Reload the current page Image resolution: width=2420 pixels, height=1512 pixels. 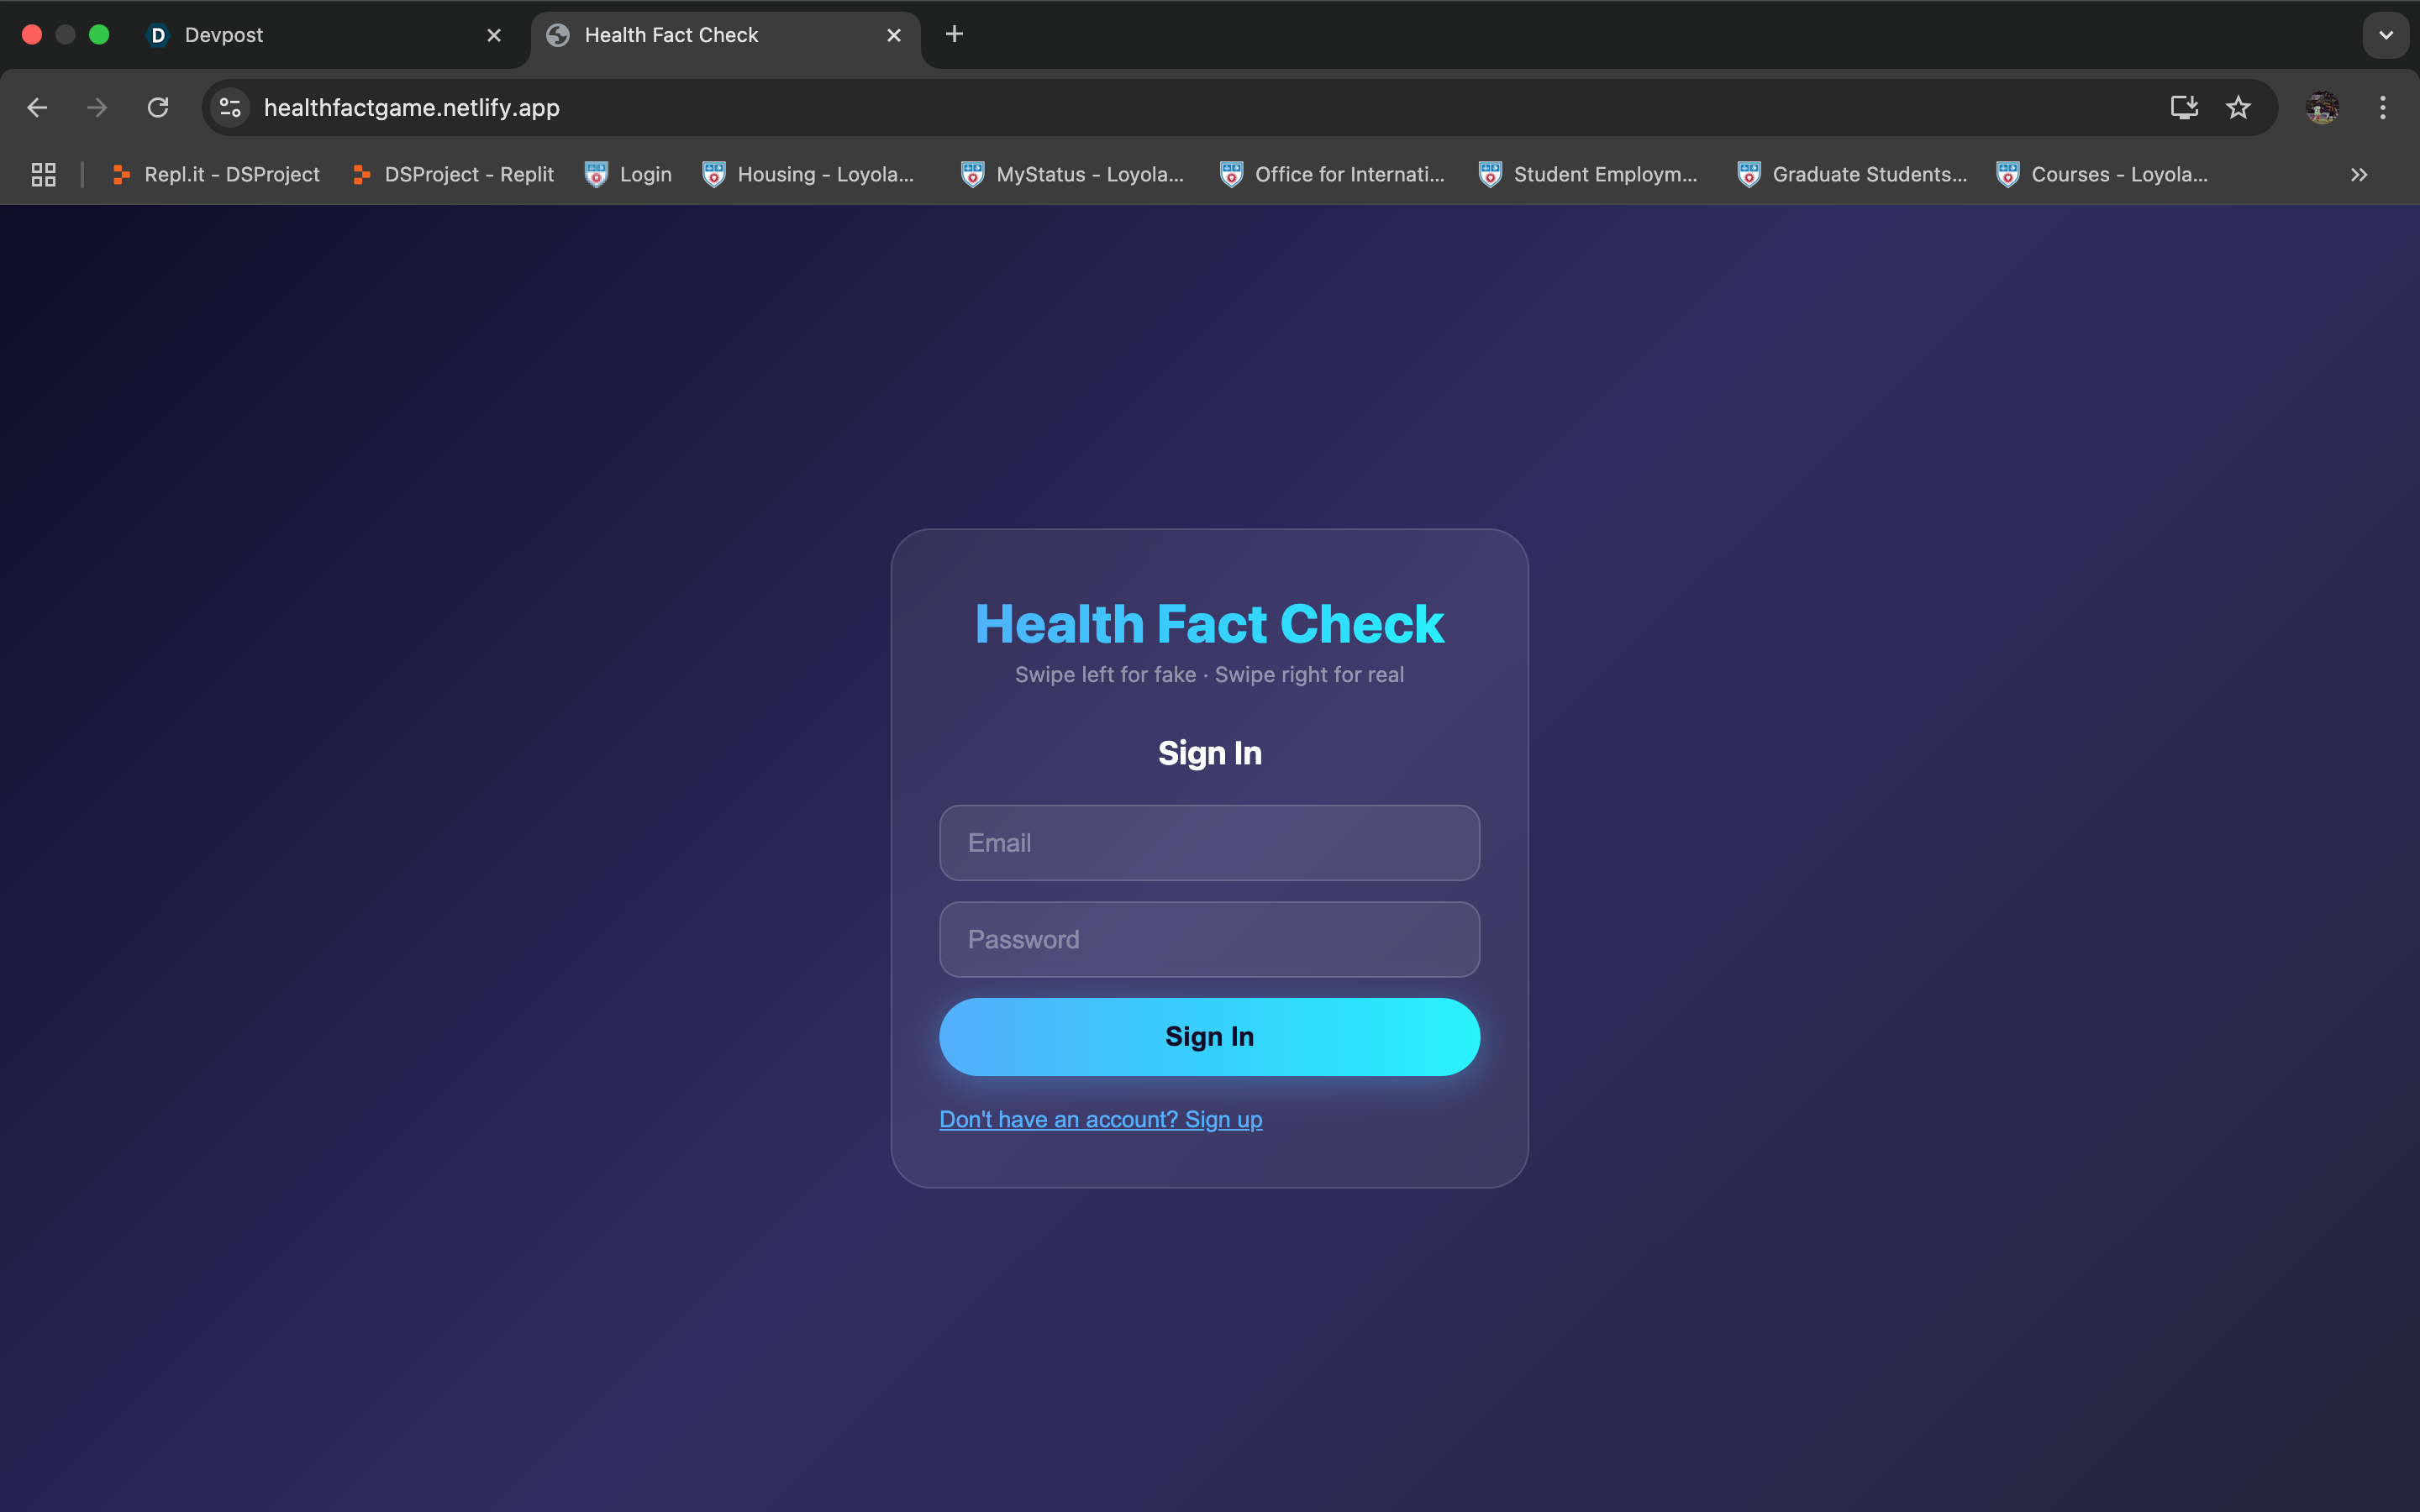pos(158,107)
